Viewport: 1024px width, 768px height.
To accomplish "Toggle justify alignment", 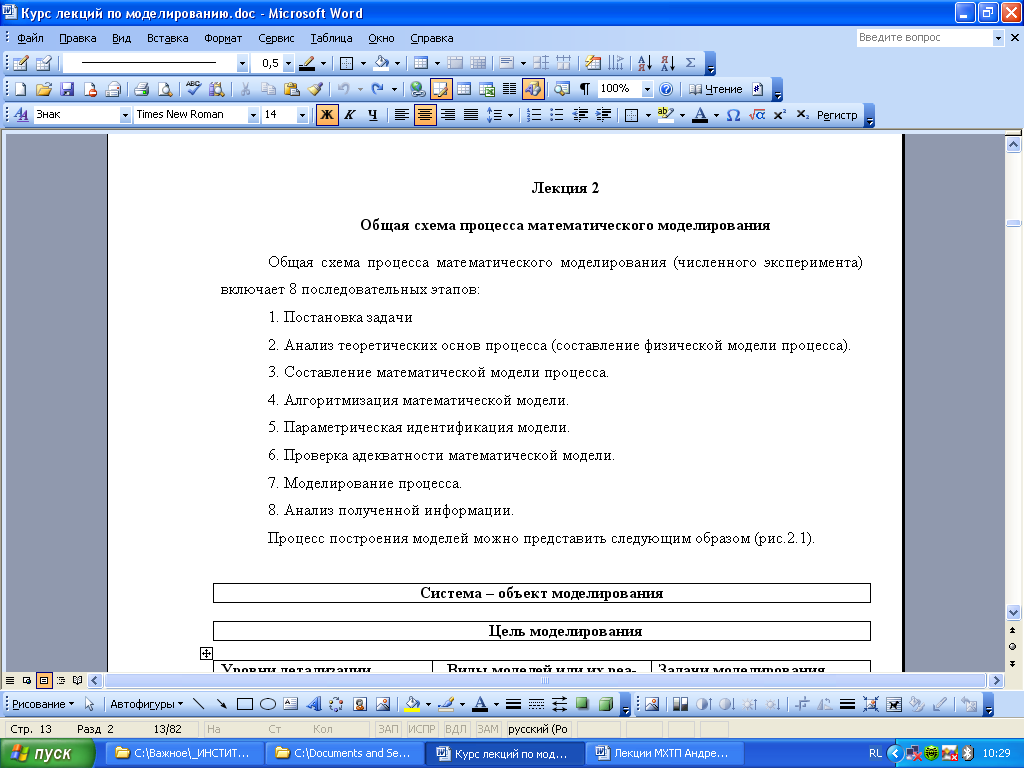I will pos(471,115).
